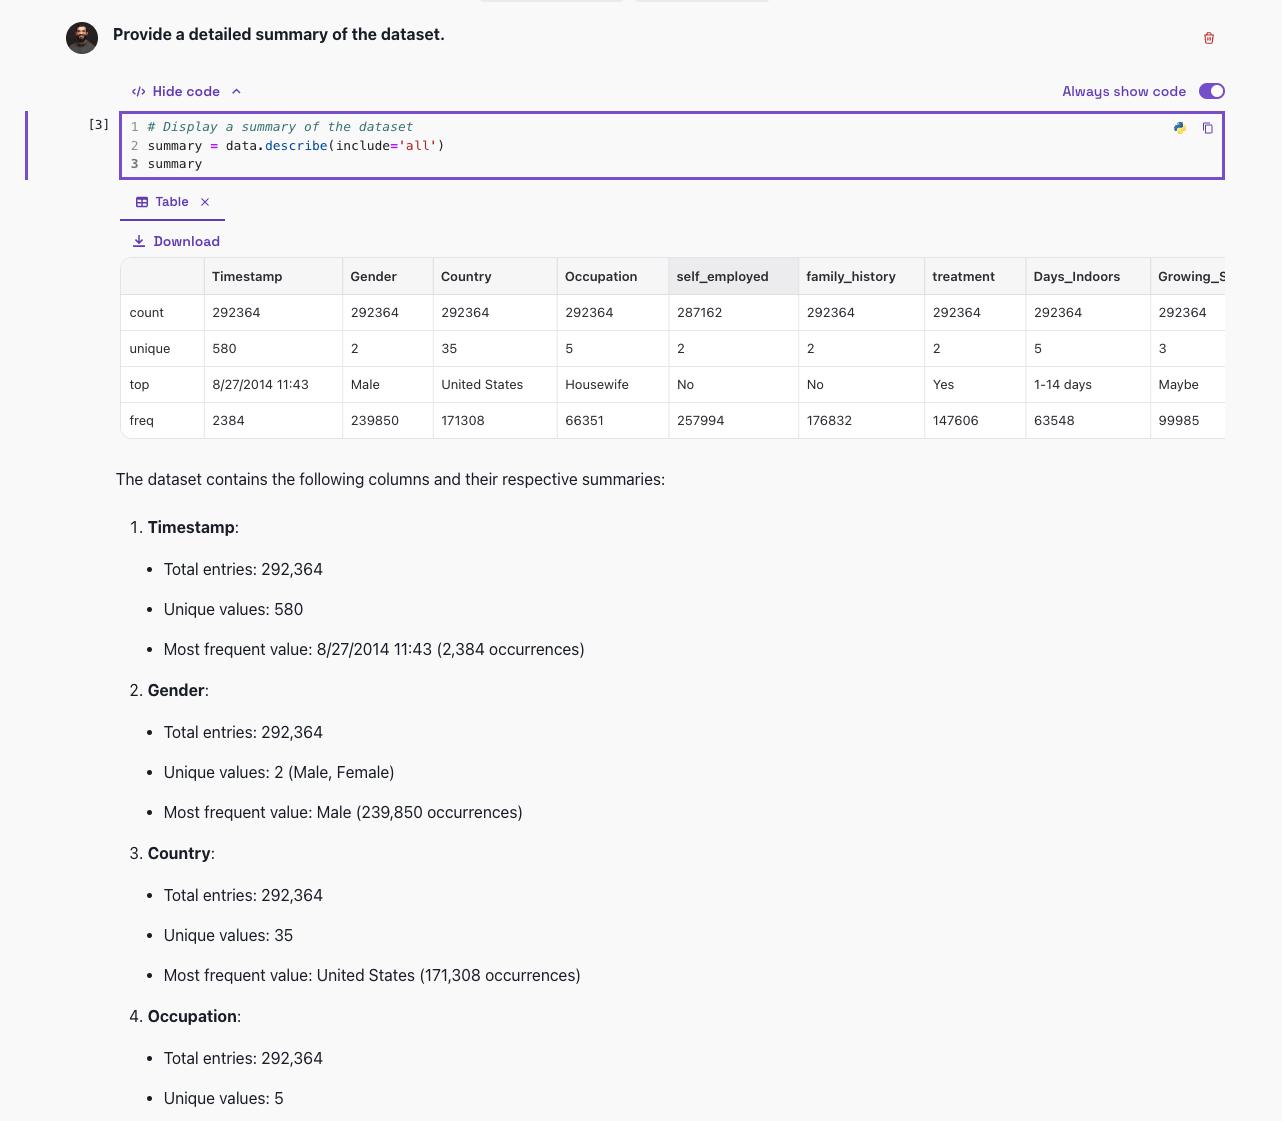The image size is (1282, 1121).
Task: Click the code brackets icon beside Hide code
Action: [x=139, y=91]
